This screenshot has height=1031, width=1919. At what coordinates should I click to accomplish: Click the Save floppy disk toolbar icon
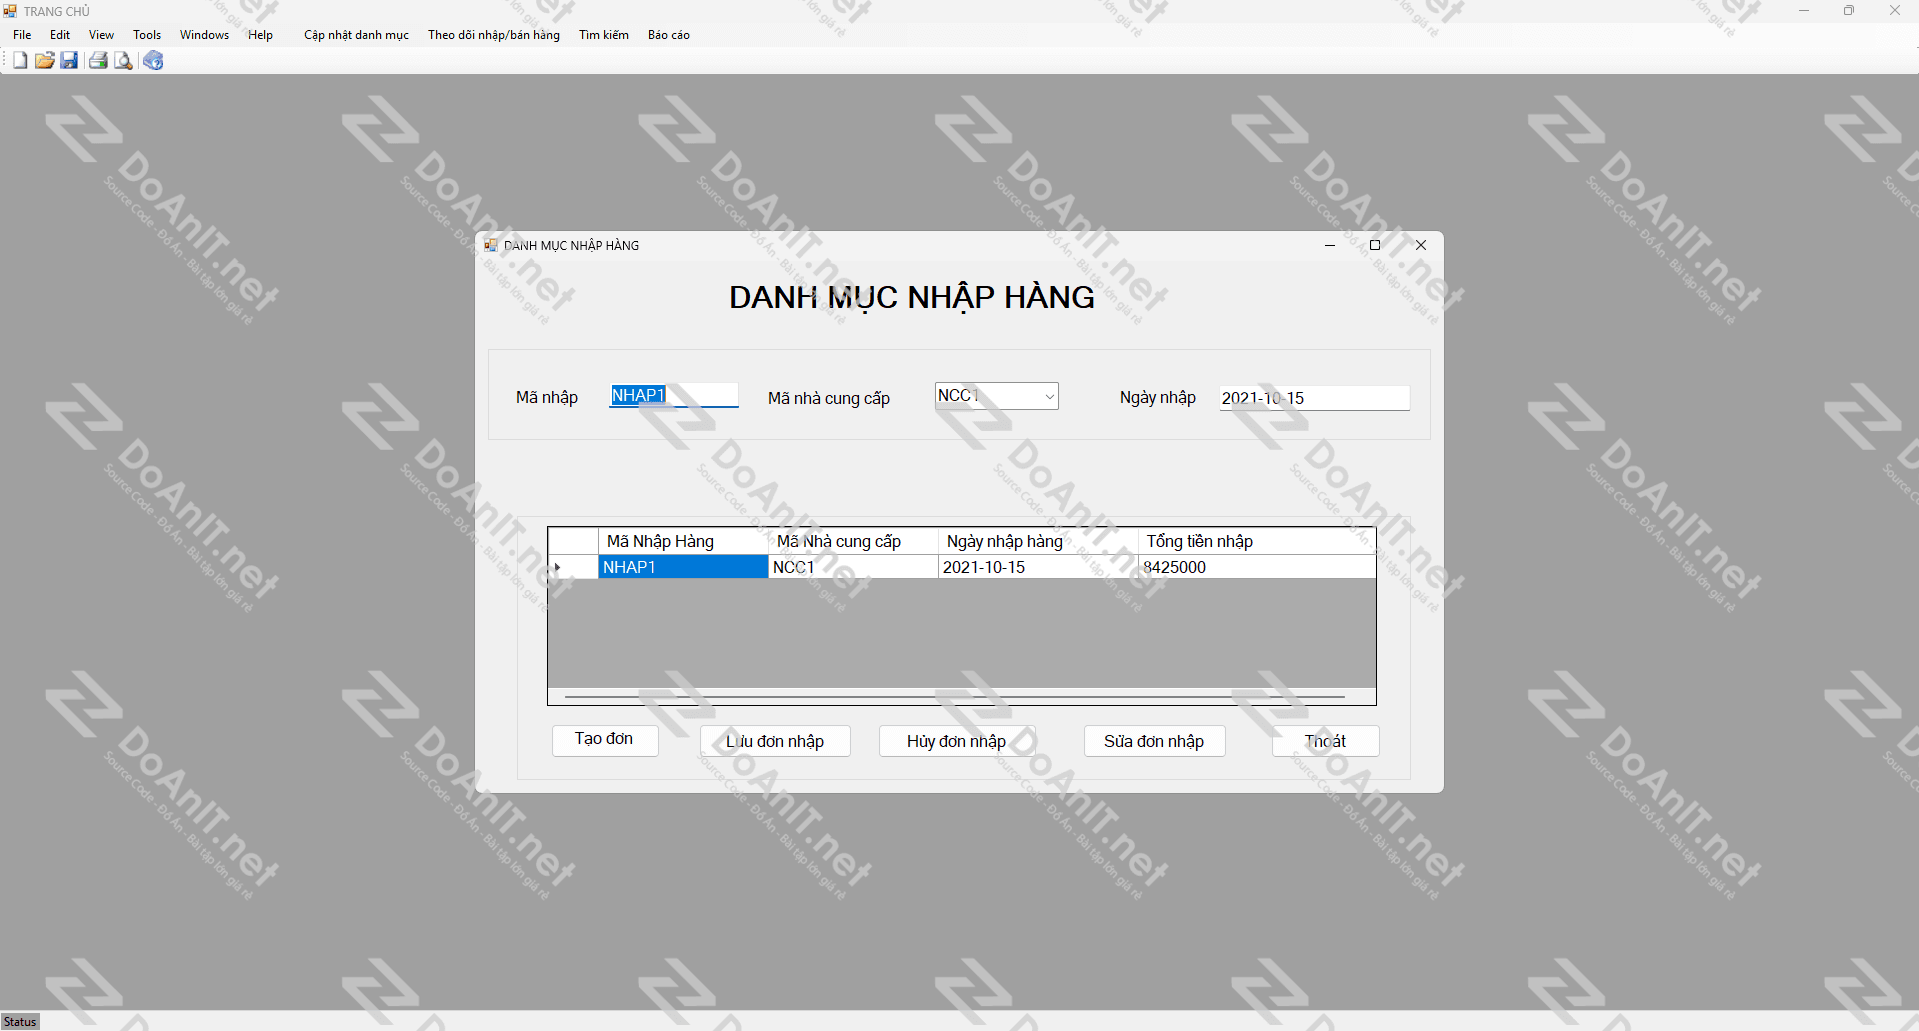[69, 61]
